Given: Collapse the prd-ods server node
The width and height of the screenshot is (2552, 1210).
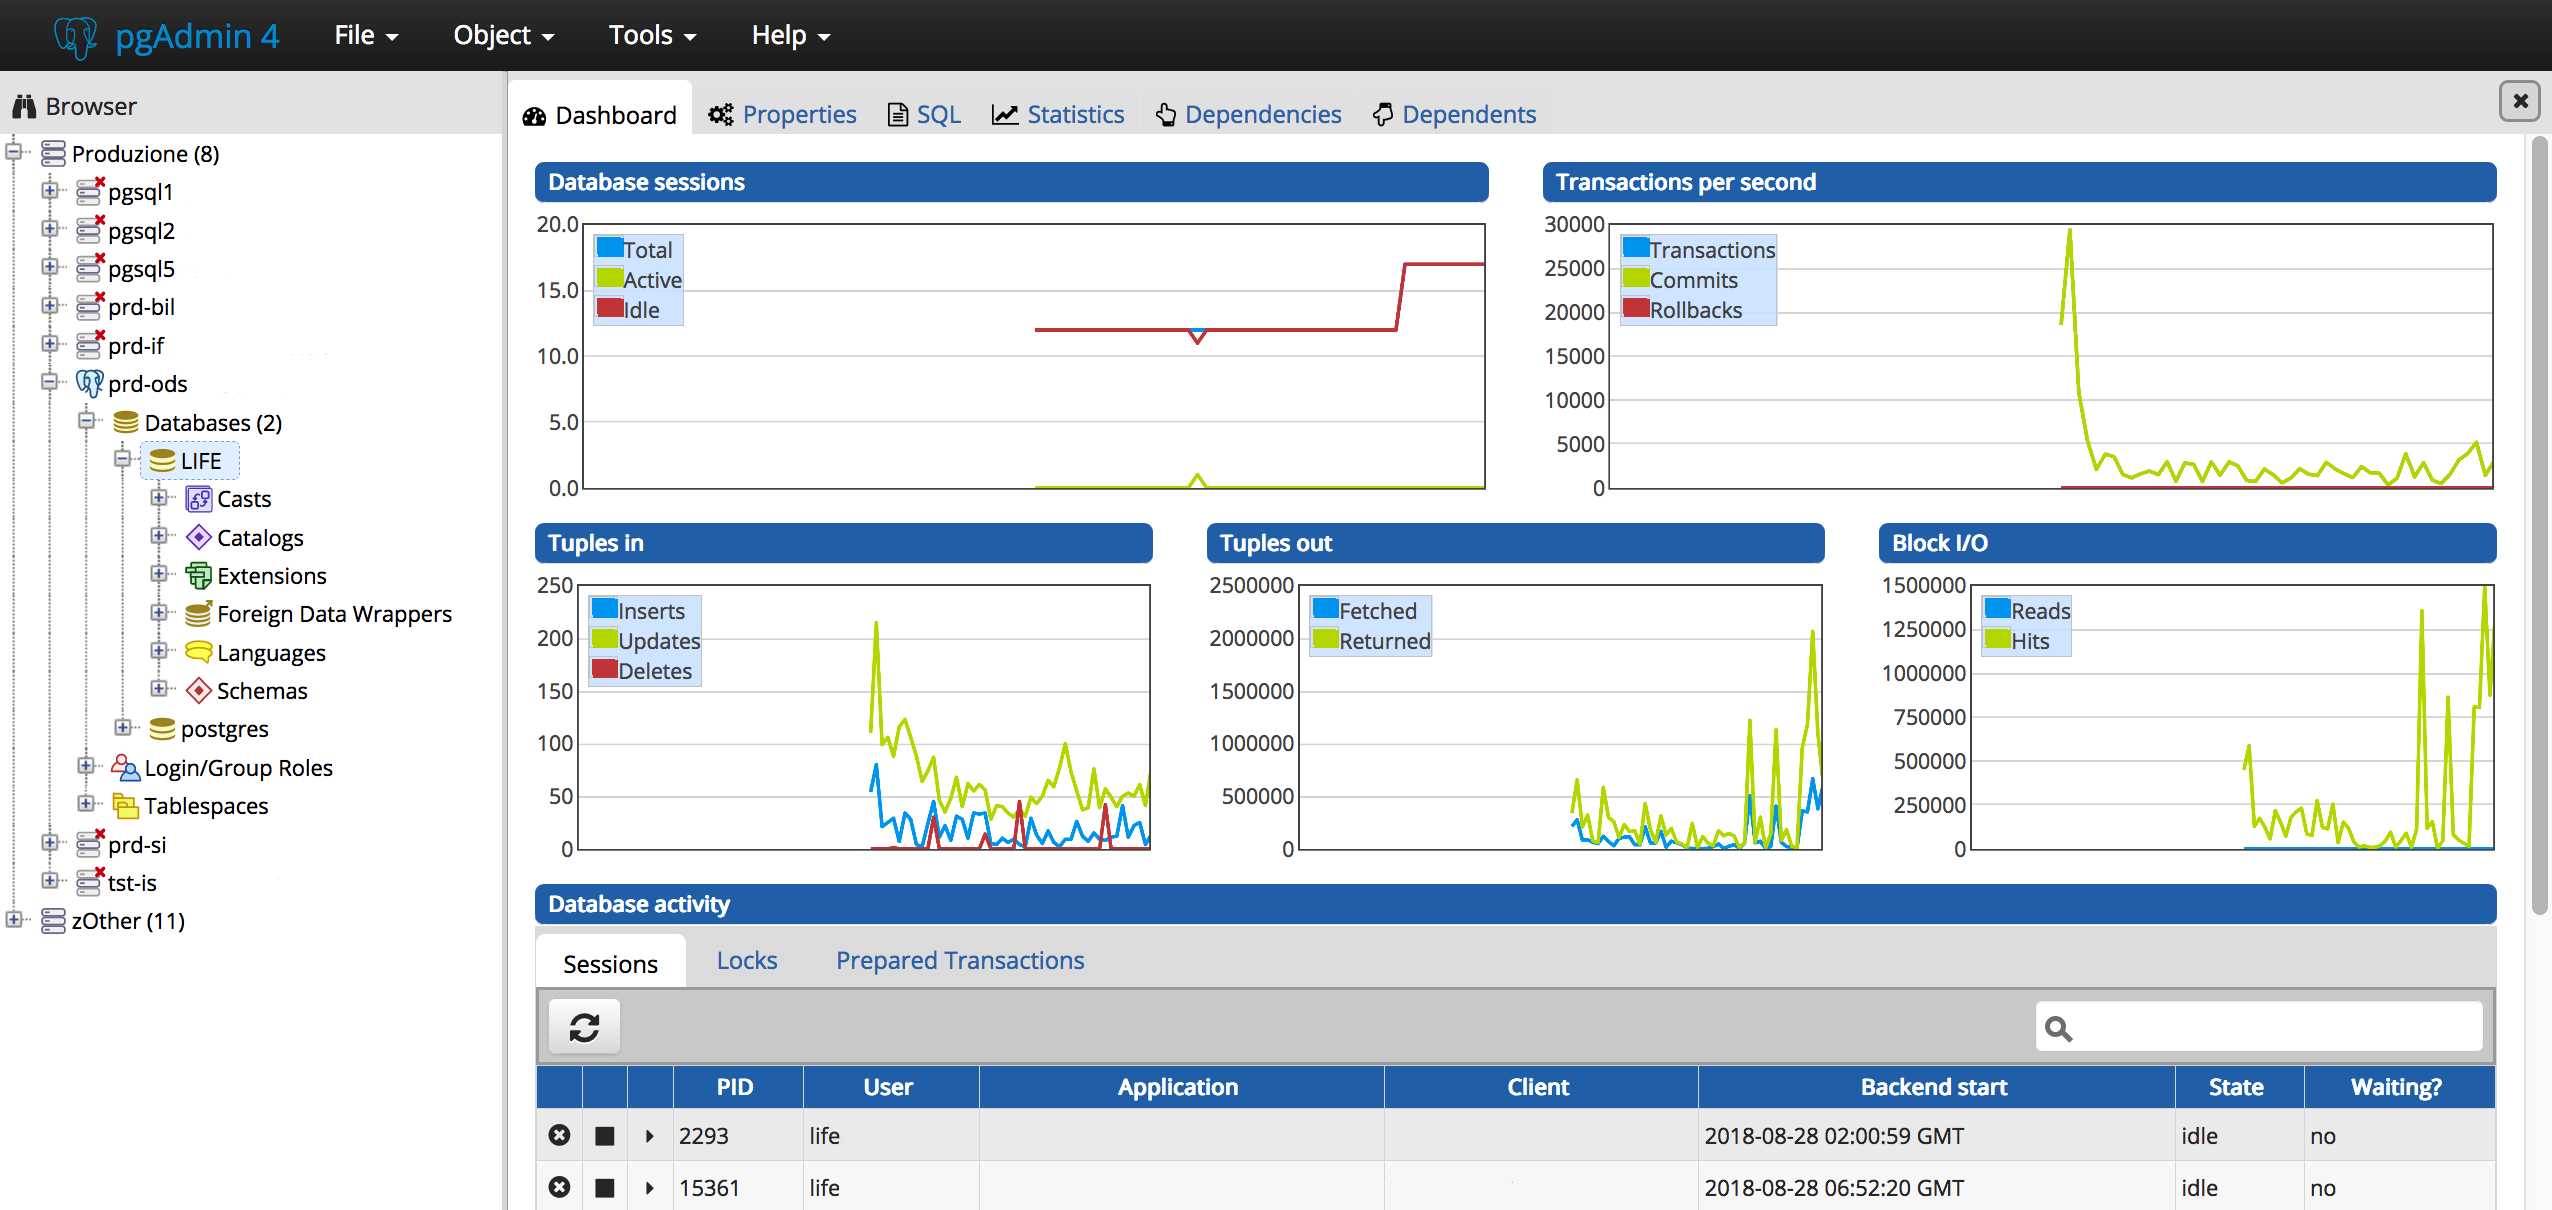Looking at the screenshot, I should (49, 381).
